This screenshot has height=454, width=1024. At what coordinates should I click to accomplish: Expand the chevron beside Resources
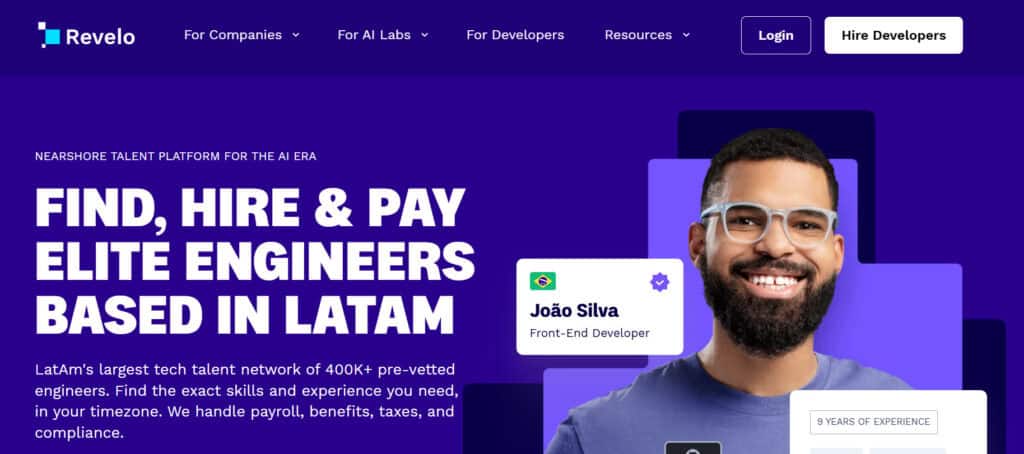[x=686, y=35]
